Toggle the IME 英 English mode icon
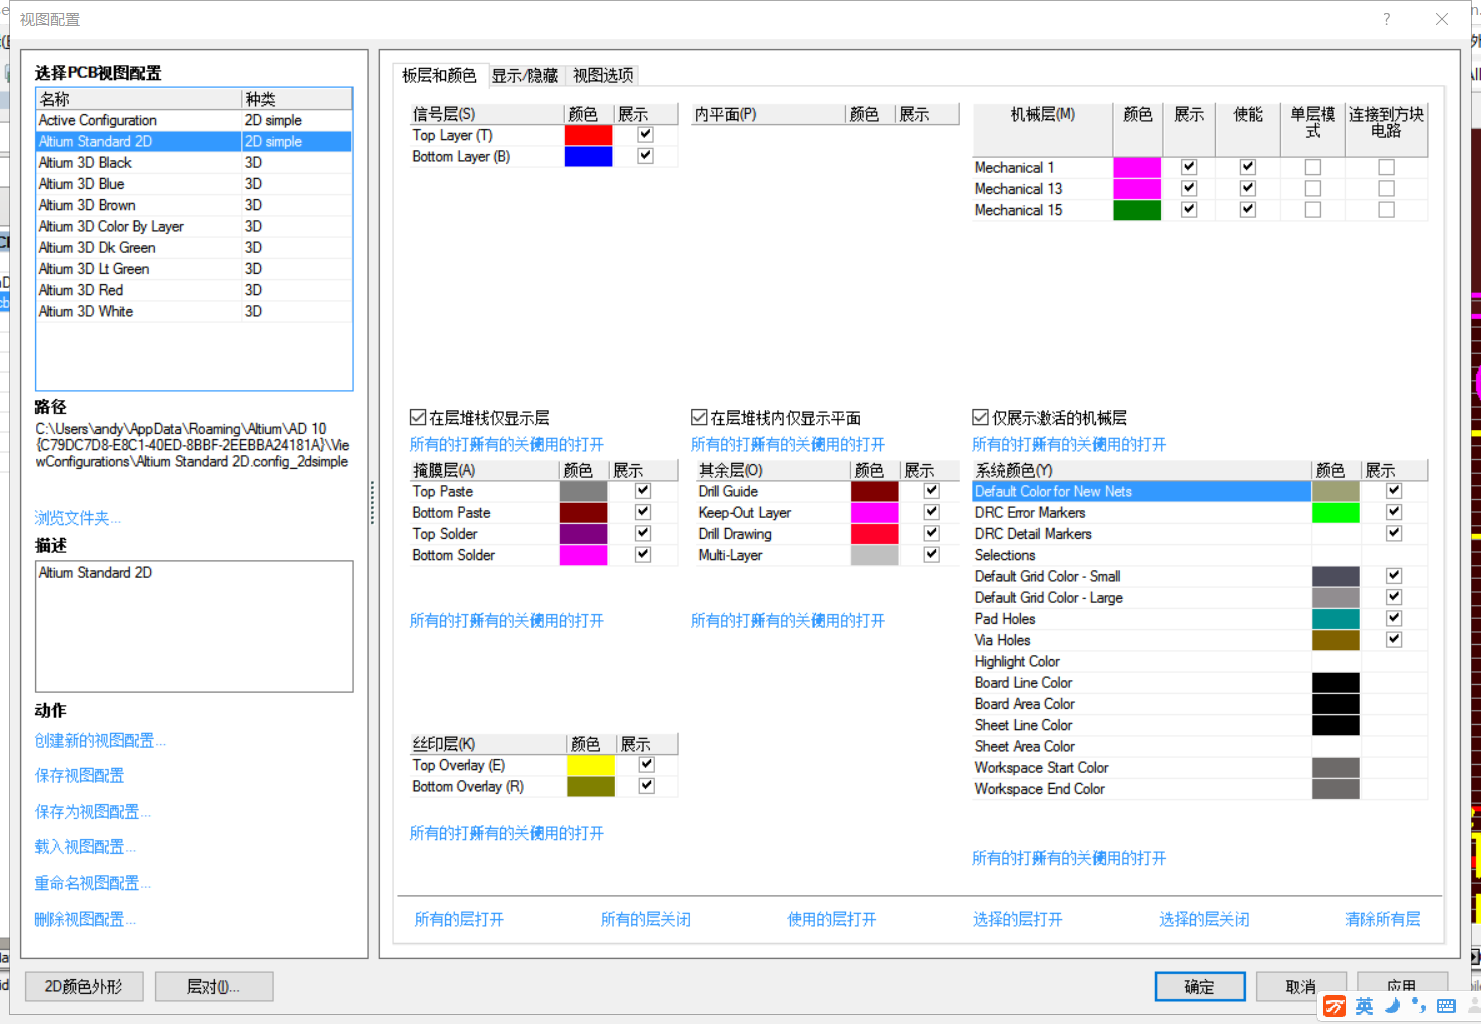1481x1024 pixels. [x=1364, y=1006]
